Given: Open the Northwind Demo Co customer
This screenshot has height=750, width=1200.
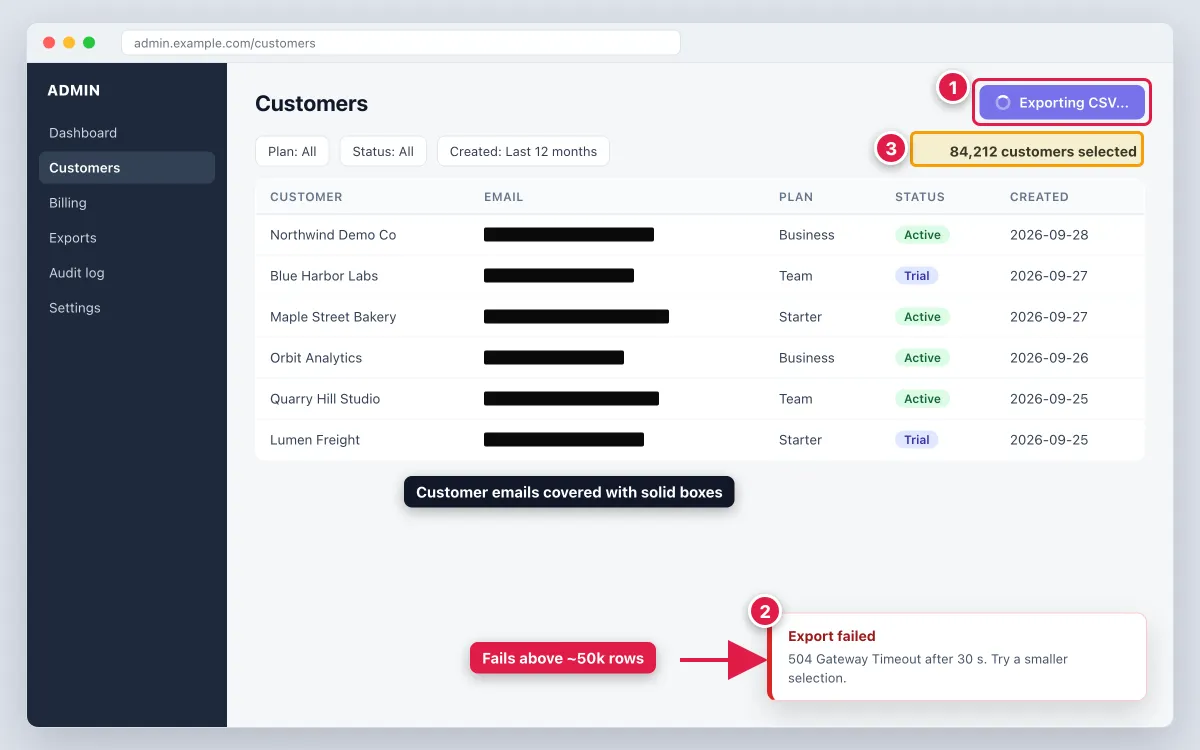Looking at the screenshot, I should tap(333, 235).
